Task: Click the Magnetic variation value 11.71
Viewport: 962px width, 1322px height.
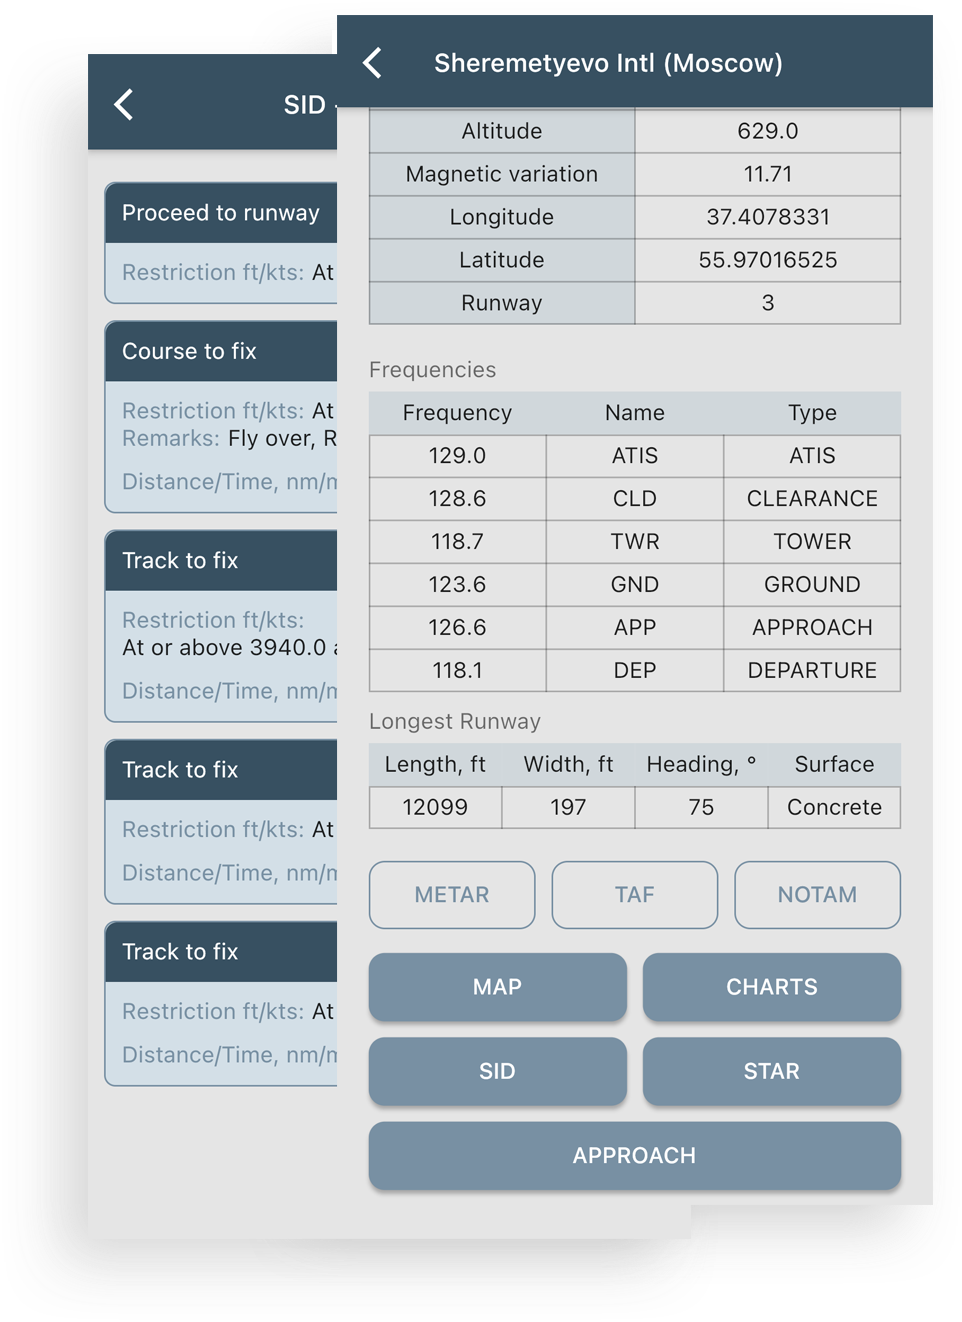Action: coord(768,174)
